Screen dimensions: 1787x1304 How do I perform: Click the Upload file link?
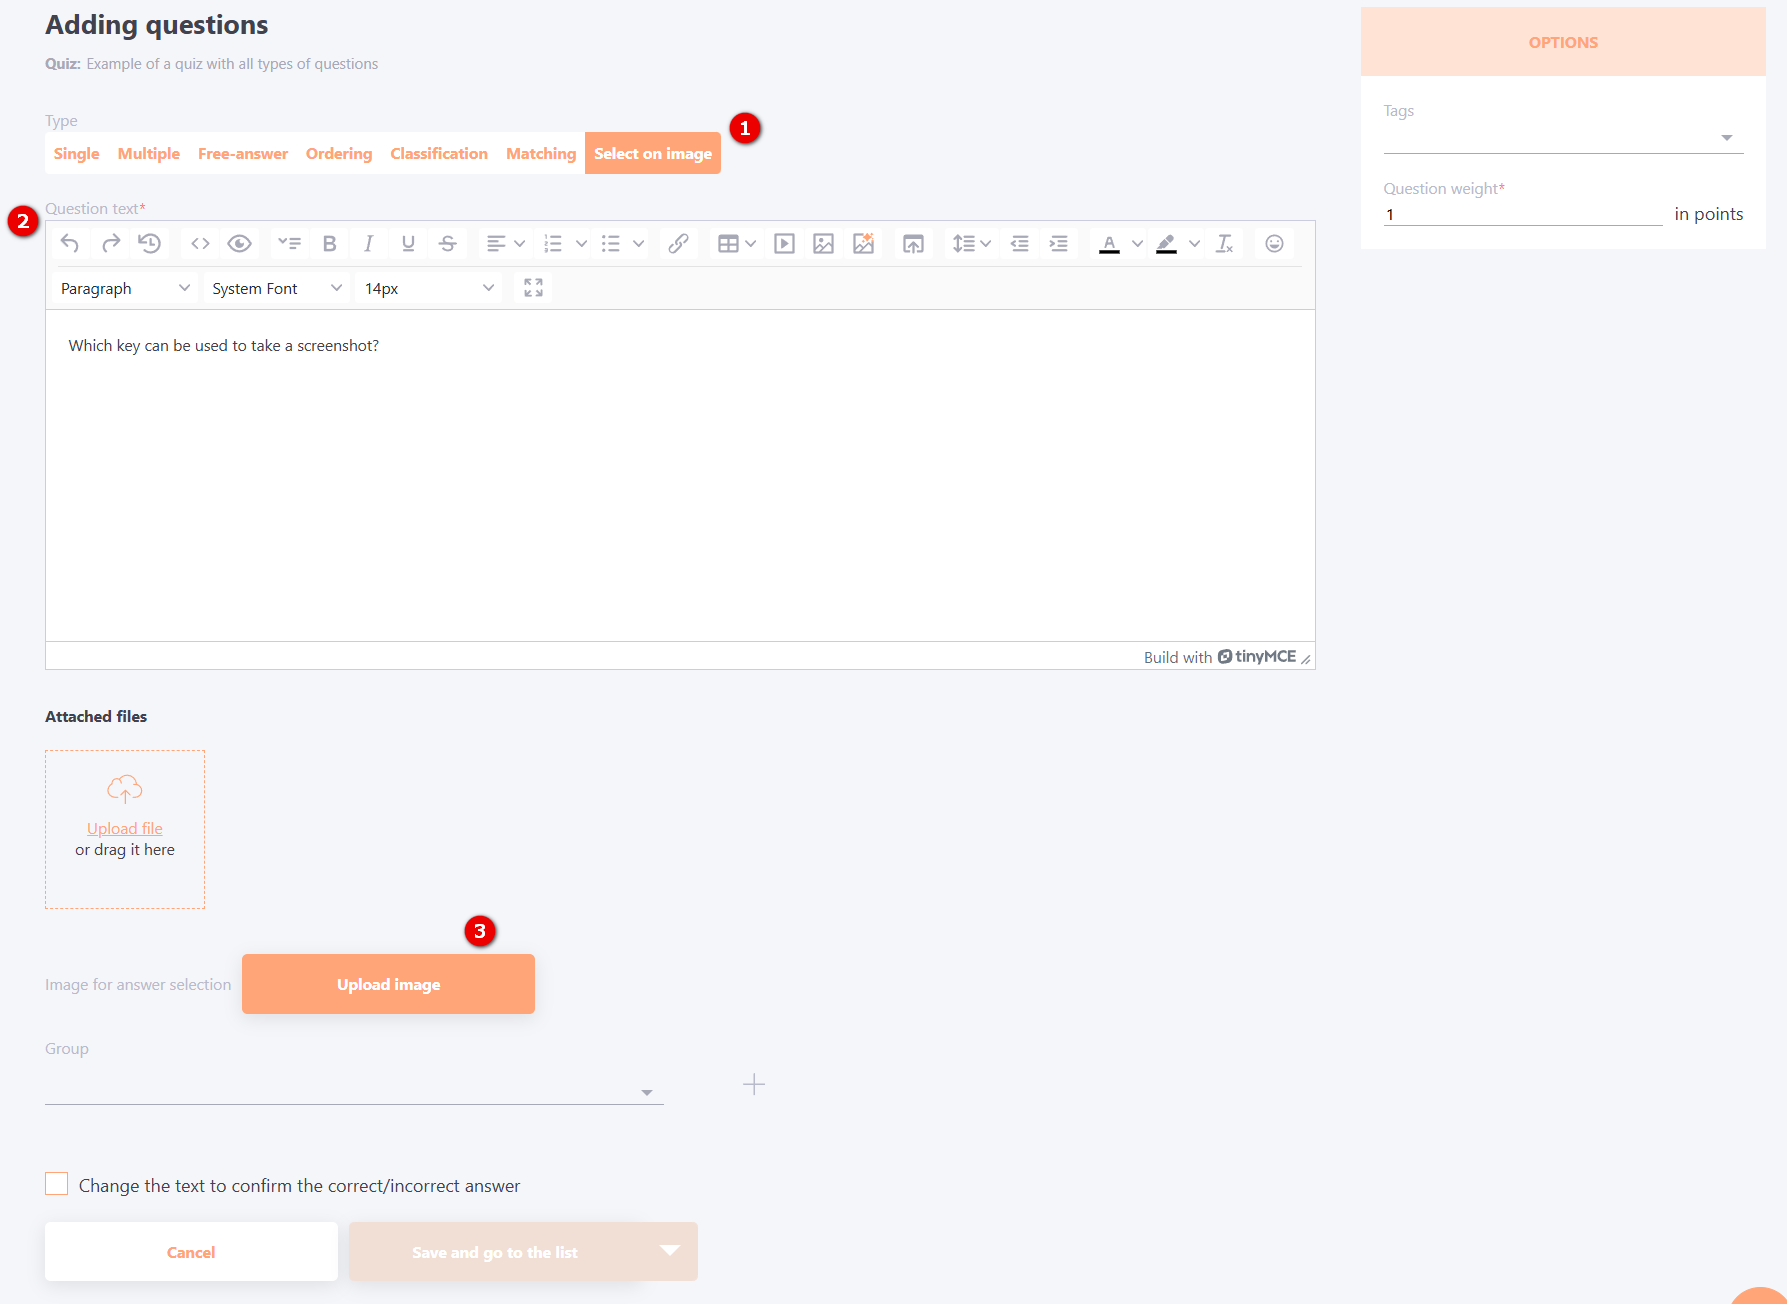pyautogui.click(x=124, y=828)
